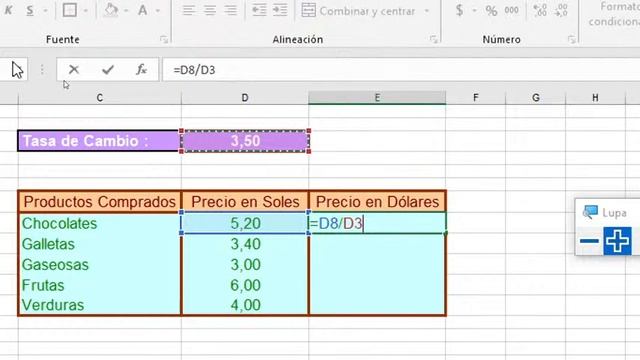
Task: Select column E header
Action: click(377, 98)
